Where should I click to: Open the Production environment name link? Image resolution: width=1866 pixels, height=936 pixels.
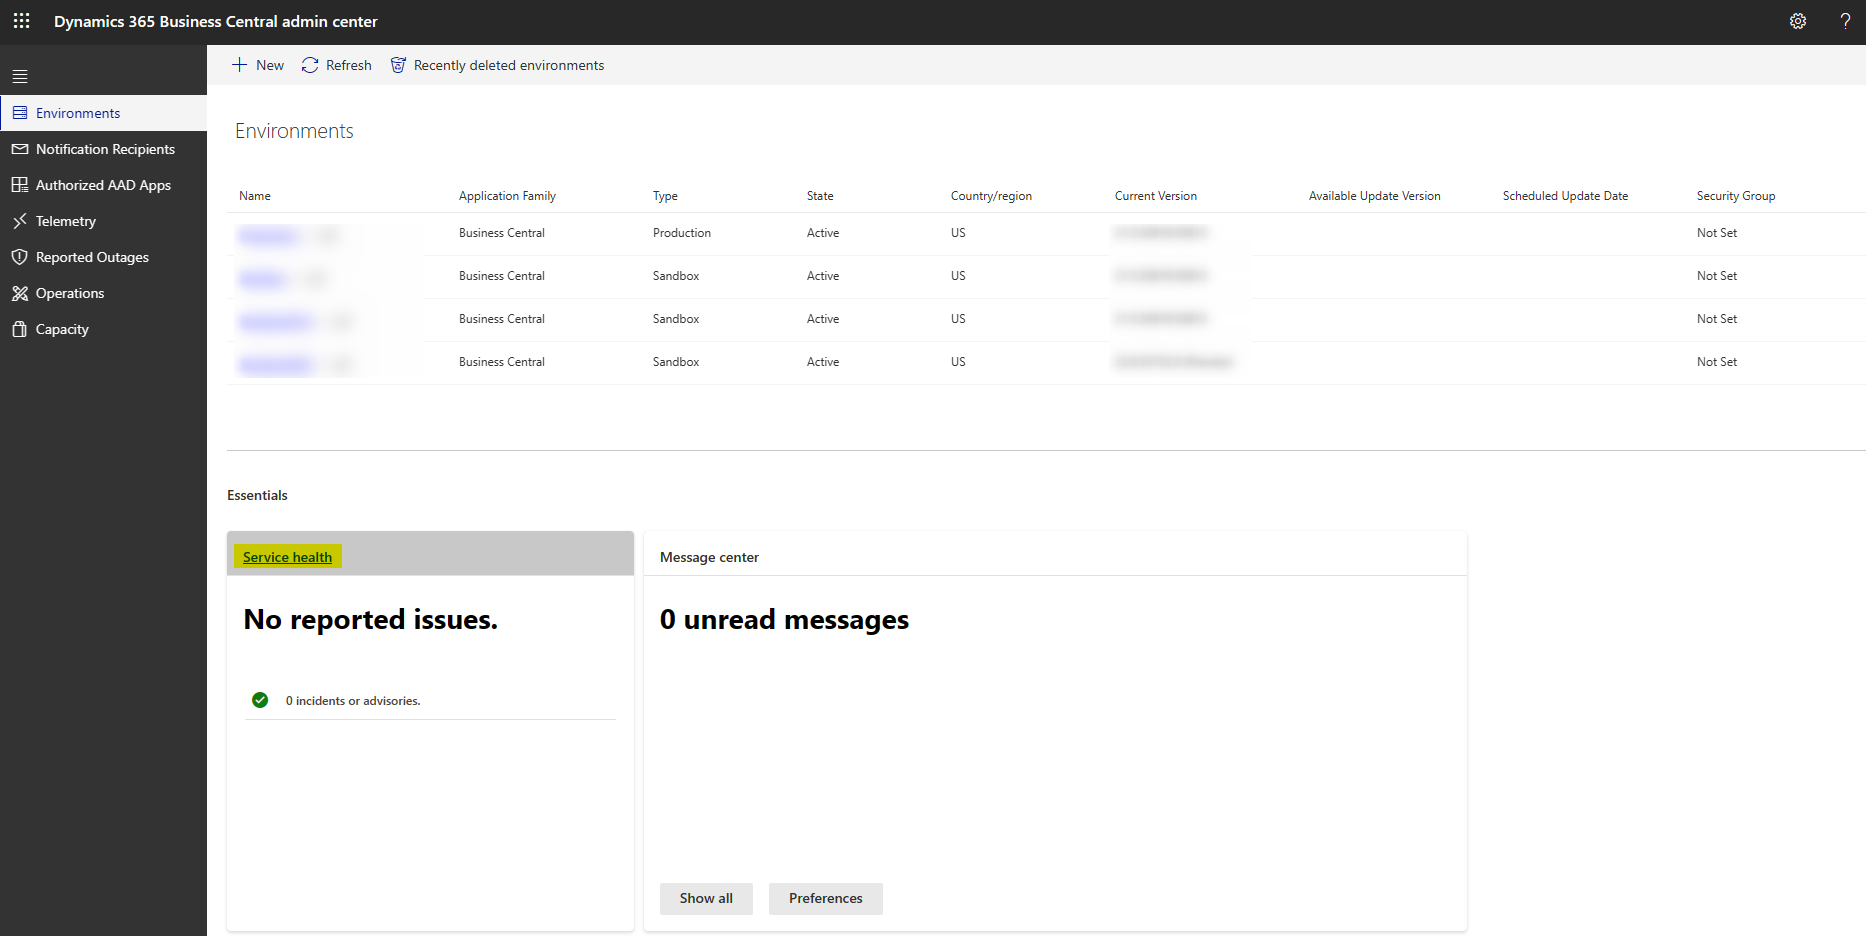270,235
